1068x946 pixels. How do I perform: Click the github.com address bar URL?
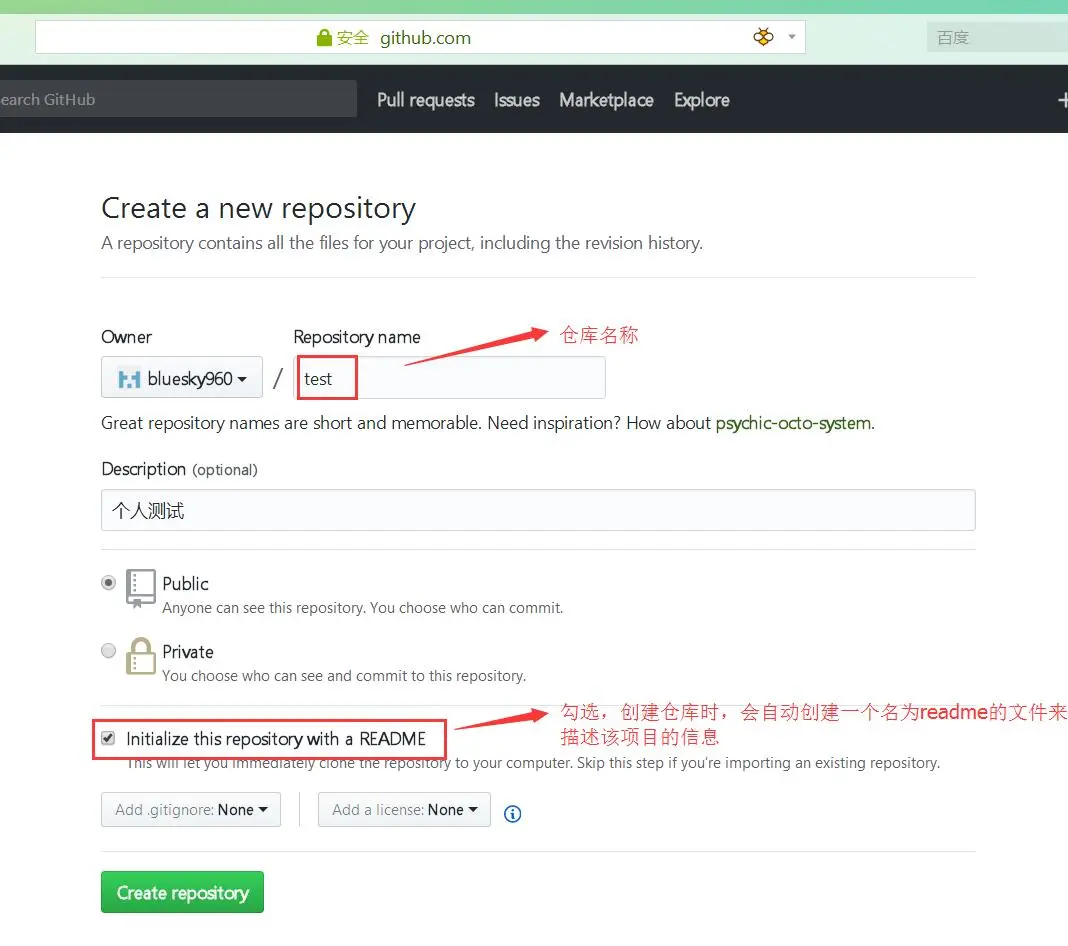(425, 37)
